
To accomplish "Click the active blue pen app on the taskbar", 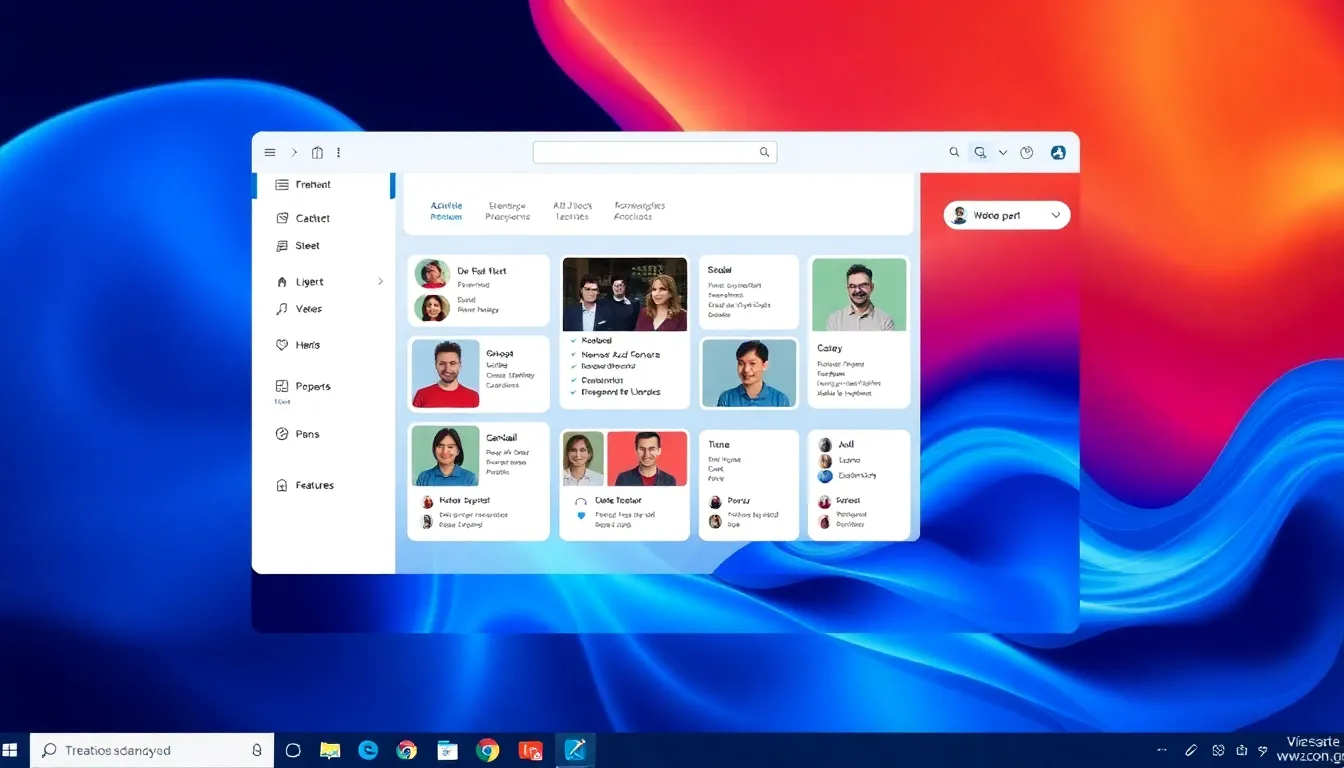I will point(575,750).
